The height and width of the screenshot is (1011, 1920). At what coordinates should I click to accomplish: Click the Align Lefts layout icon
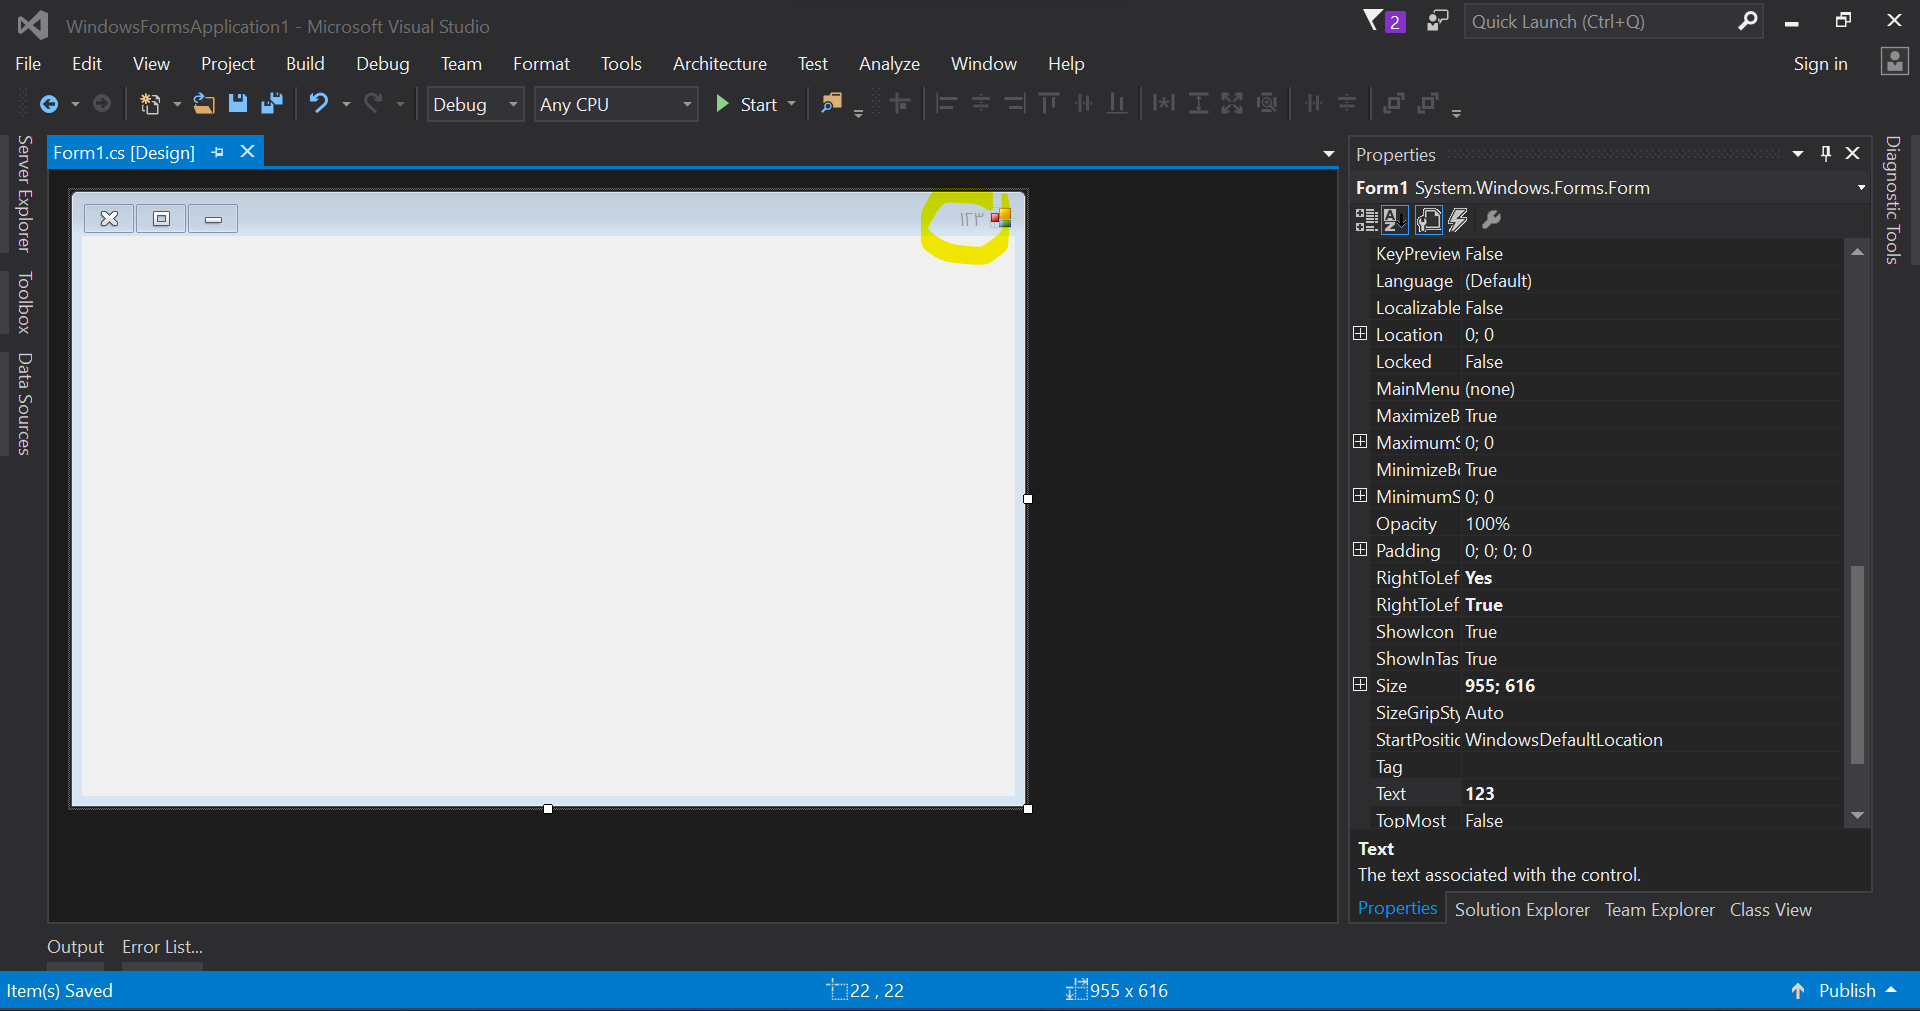point(947,103)
